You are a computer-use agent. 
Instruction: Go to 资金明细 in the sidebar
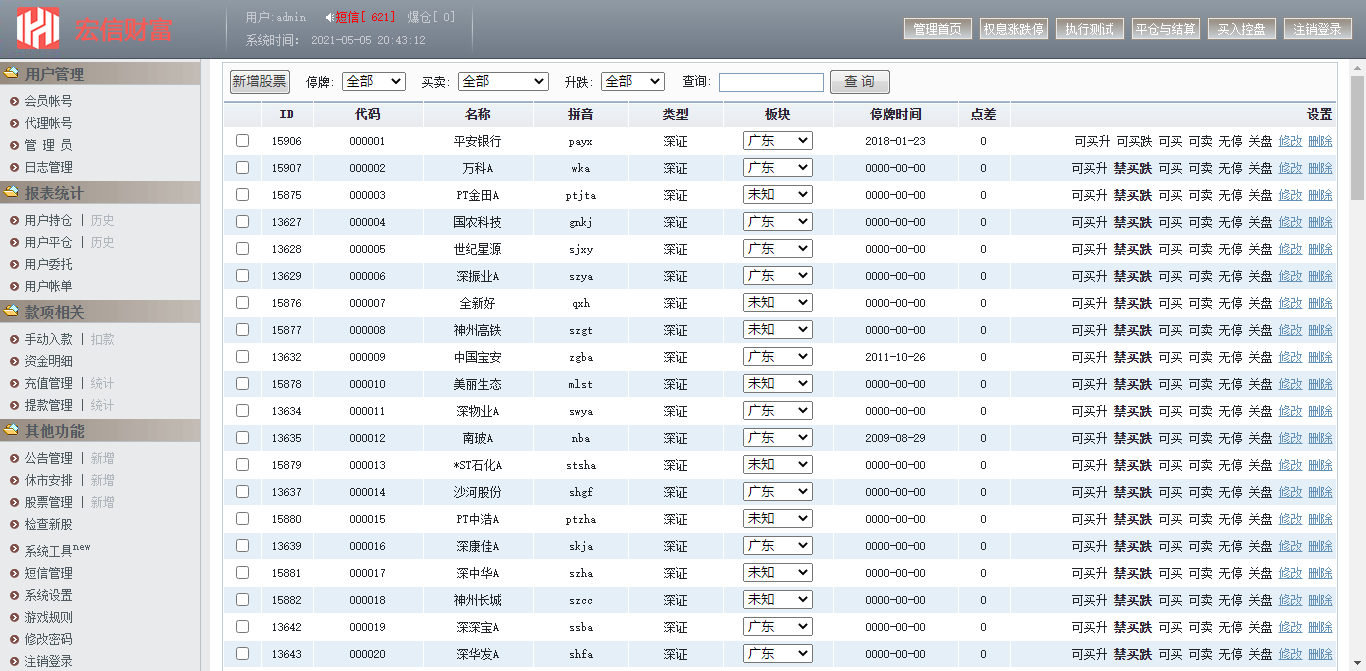click(x=48, y=361)
